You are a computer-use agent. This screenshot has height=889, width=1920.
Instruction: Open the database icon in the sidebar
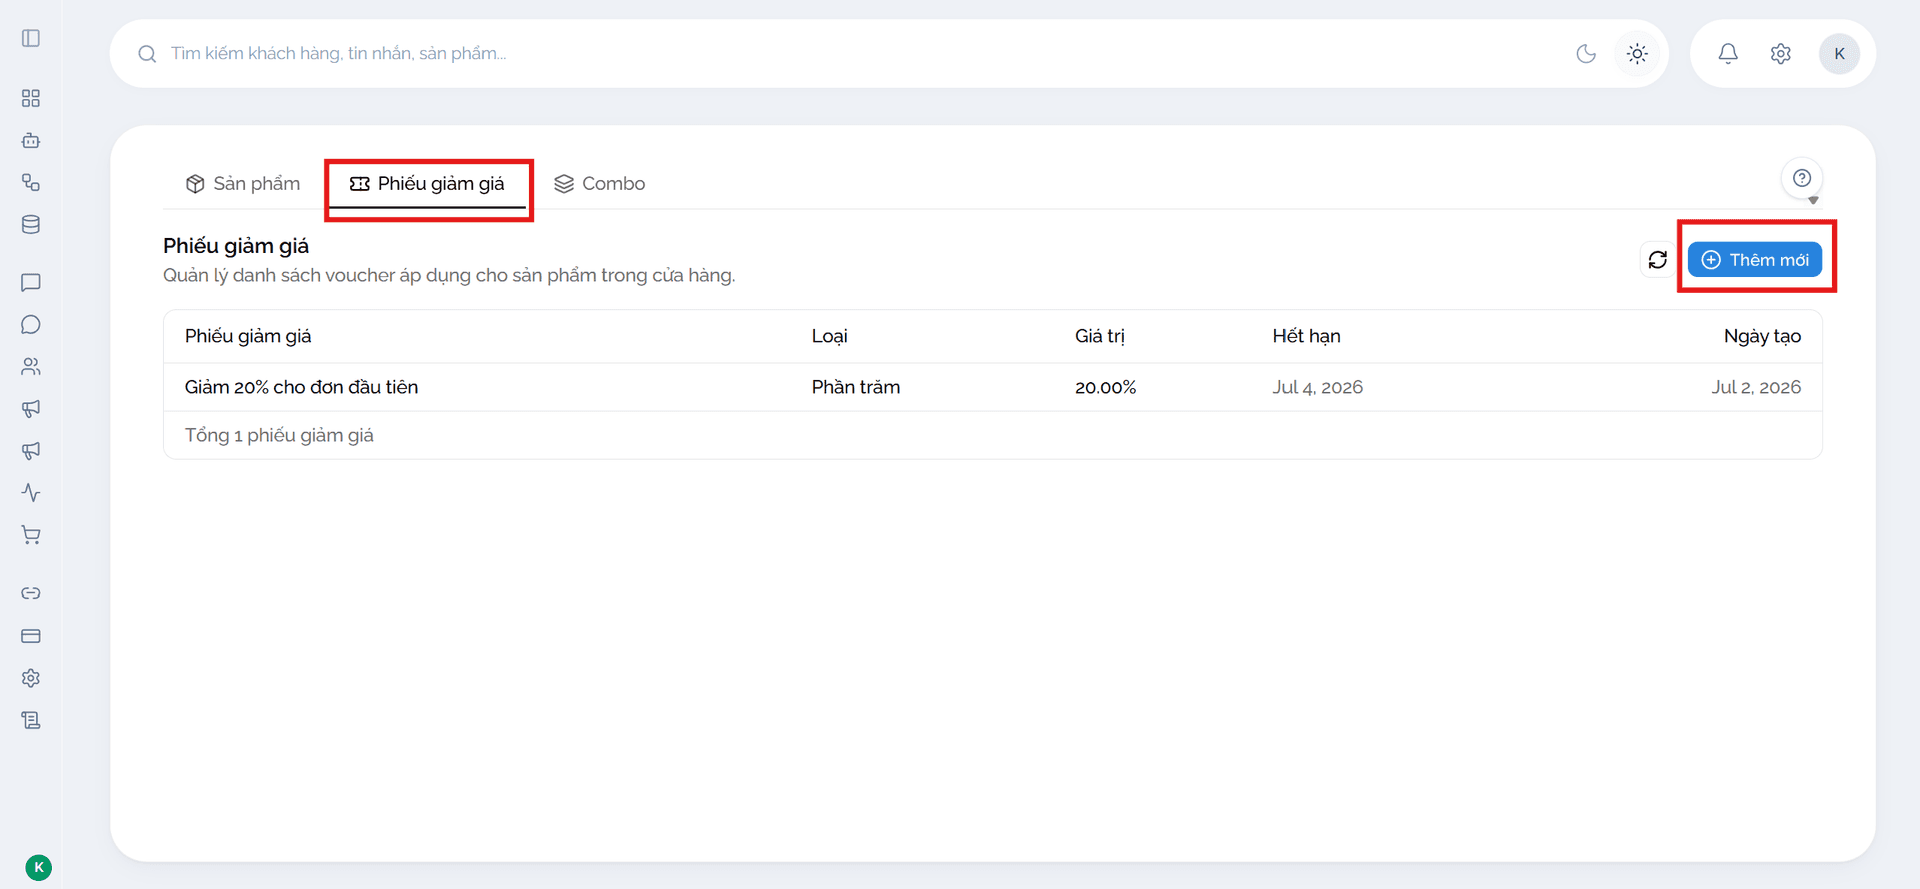pyautogui.click(x=31, y=224)
